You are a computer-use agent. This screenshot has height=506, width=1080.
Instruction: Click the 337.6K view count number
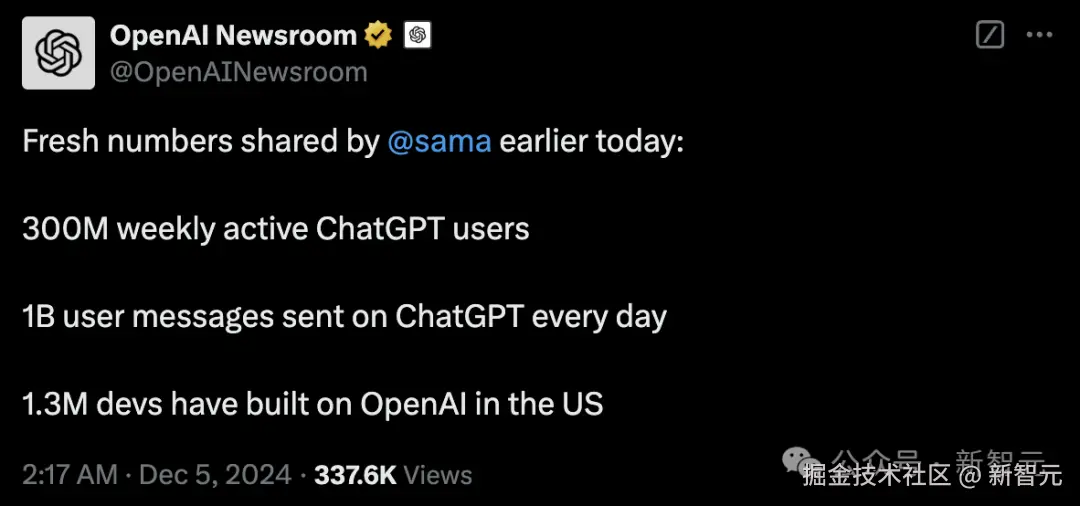(355, 474)
